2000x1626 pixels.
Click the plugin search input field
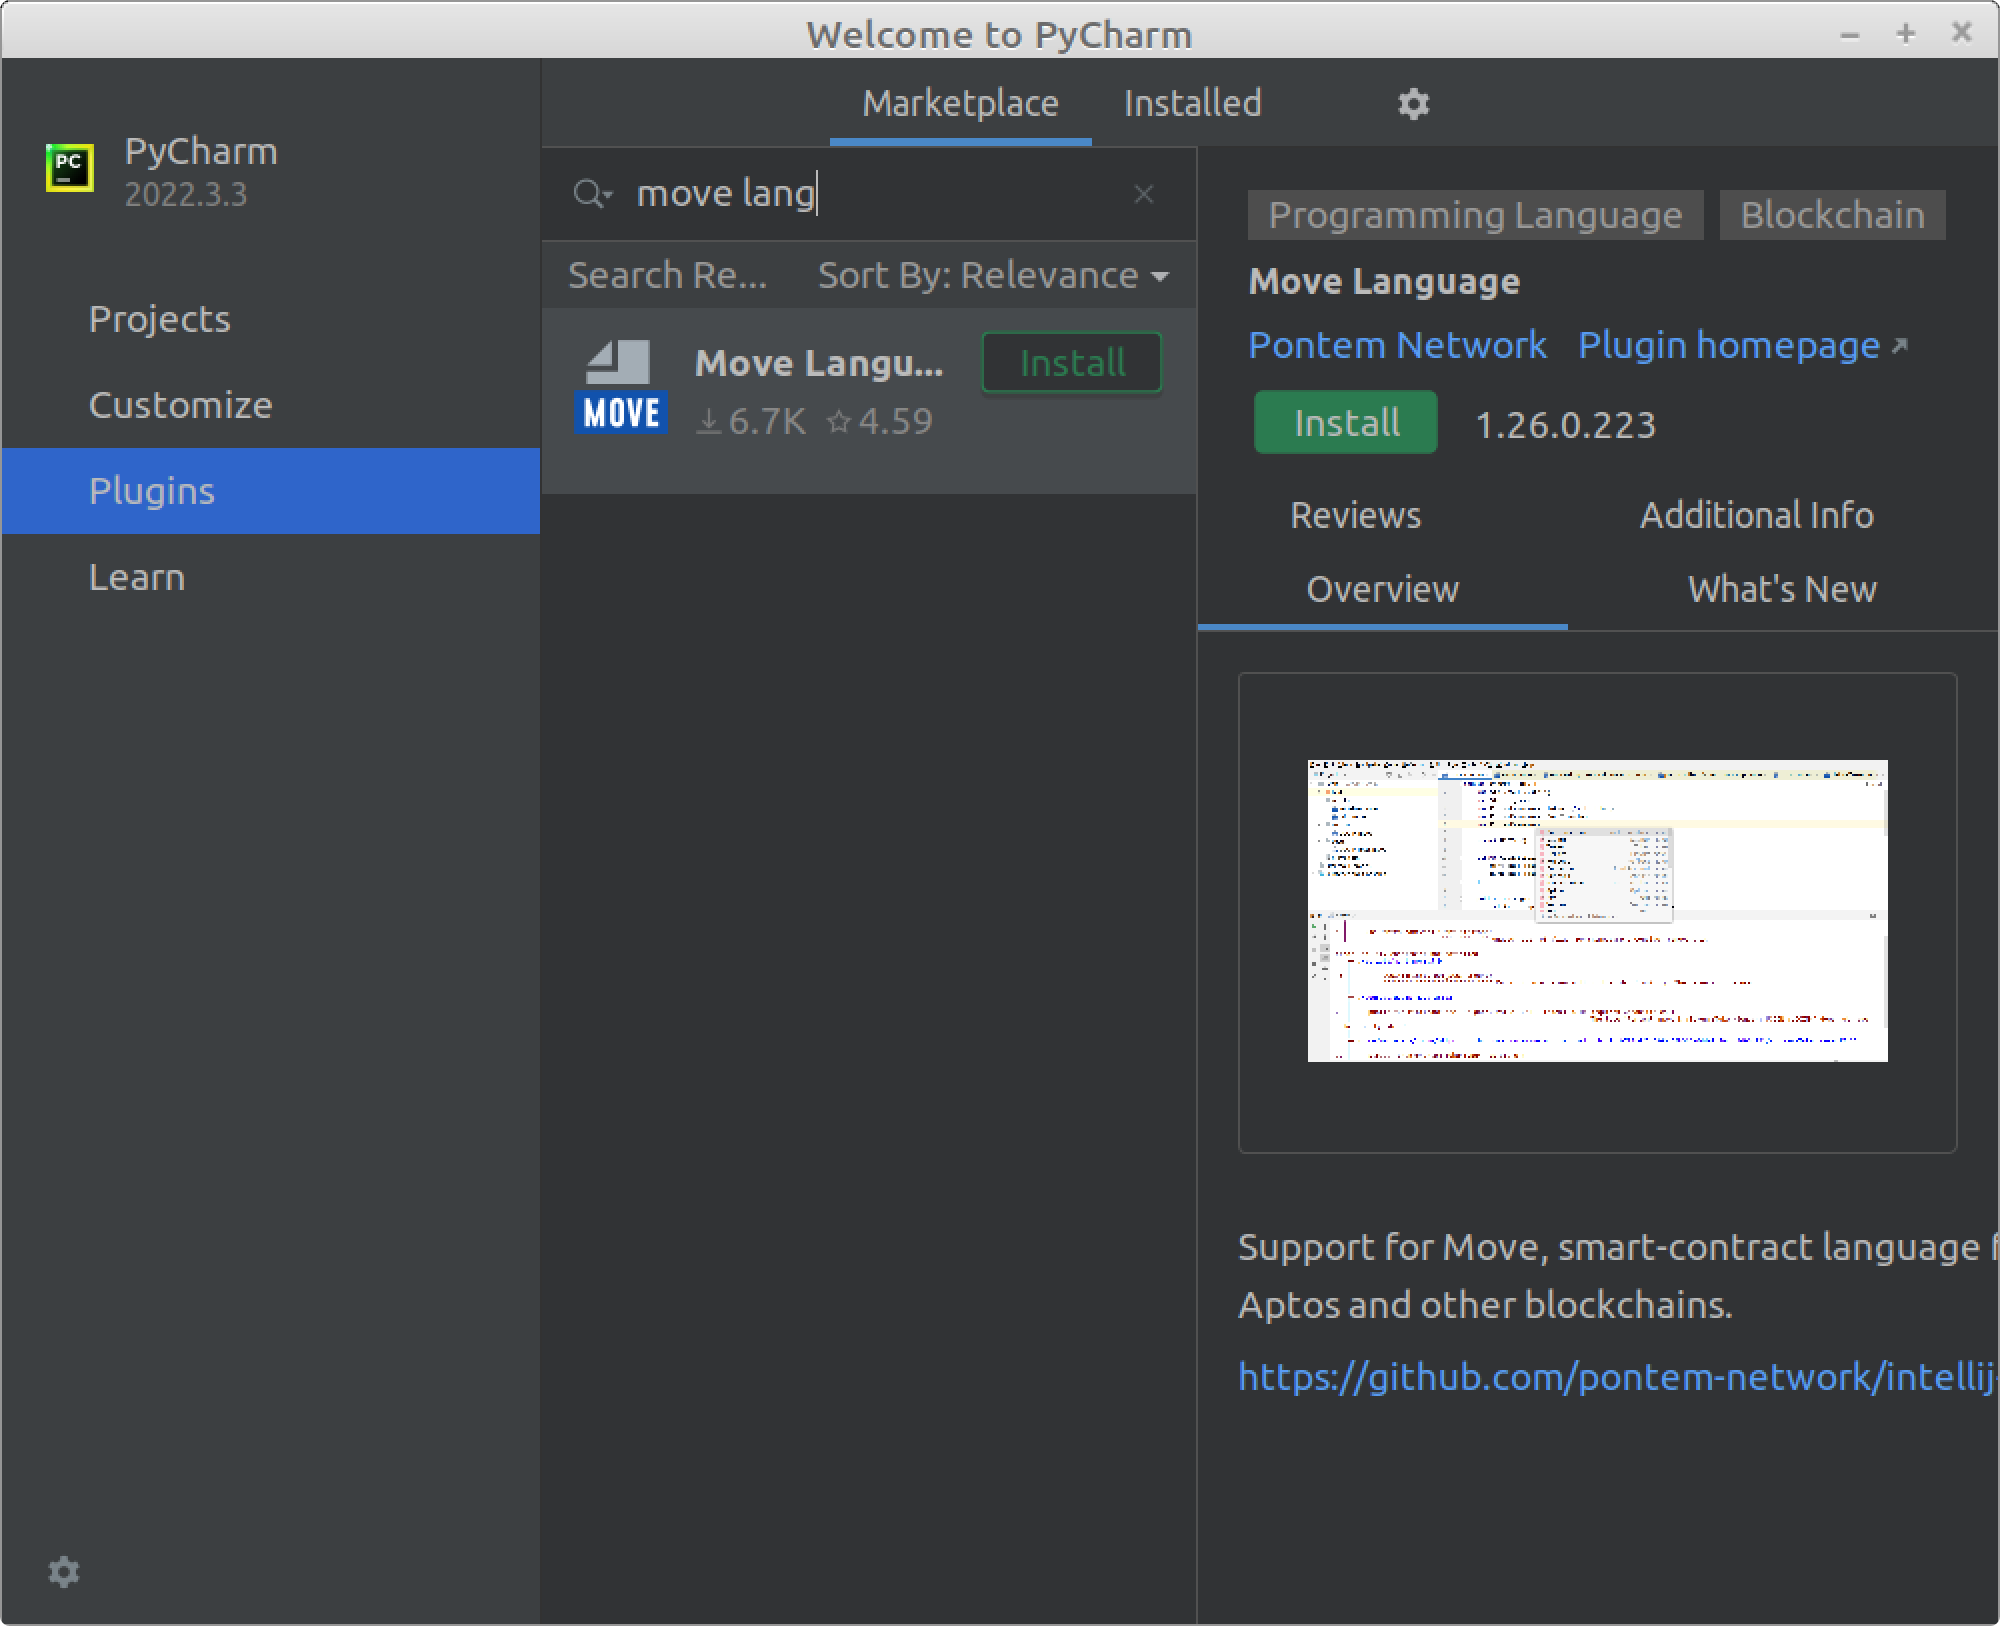pyautogui.click(x=870, y=194)
